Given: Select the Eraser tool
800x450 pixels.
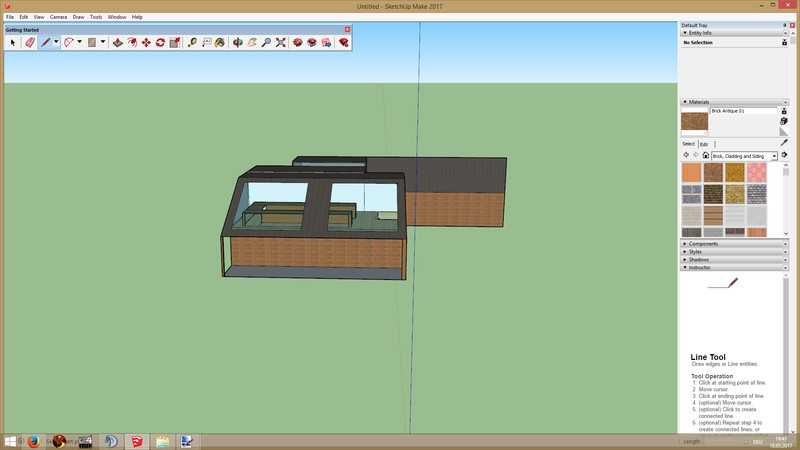Looking at the screenshot, I should click(x=28, y=43).
